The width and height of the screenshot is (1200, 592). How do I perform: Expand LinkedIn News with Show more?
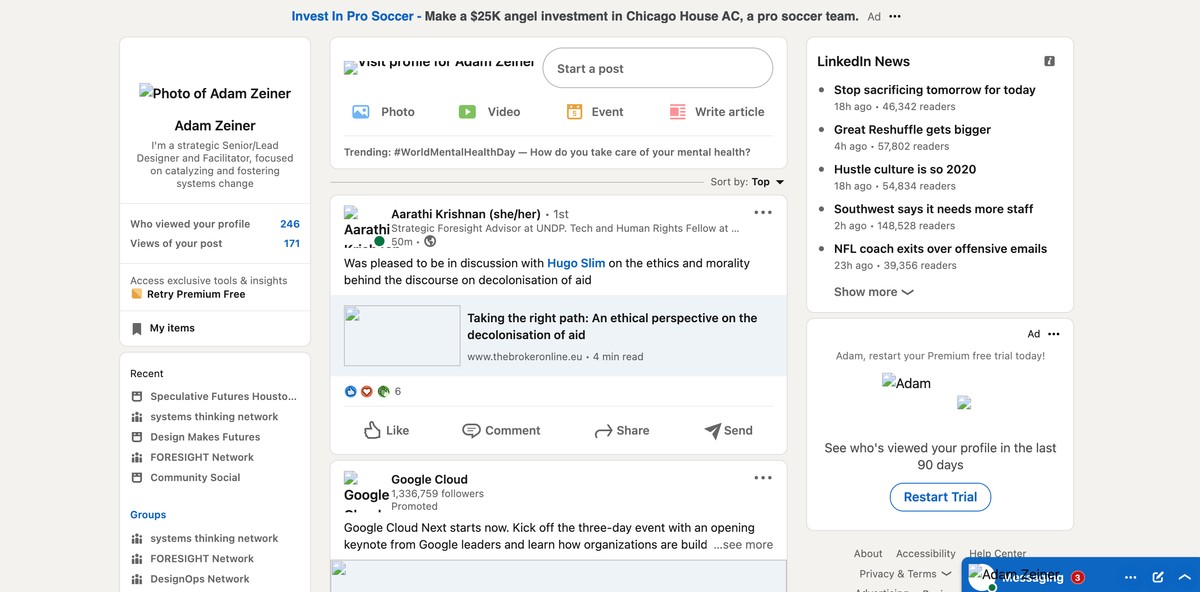[x=874, y=292]
